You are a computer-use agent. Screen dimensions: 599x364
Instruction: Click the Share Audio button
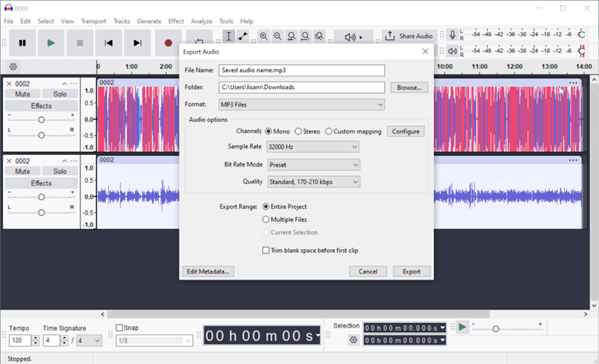[x=409, y=36]
